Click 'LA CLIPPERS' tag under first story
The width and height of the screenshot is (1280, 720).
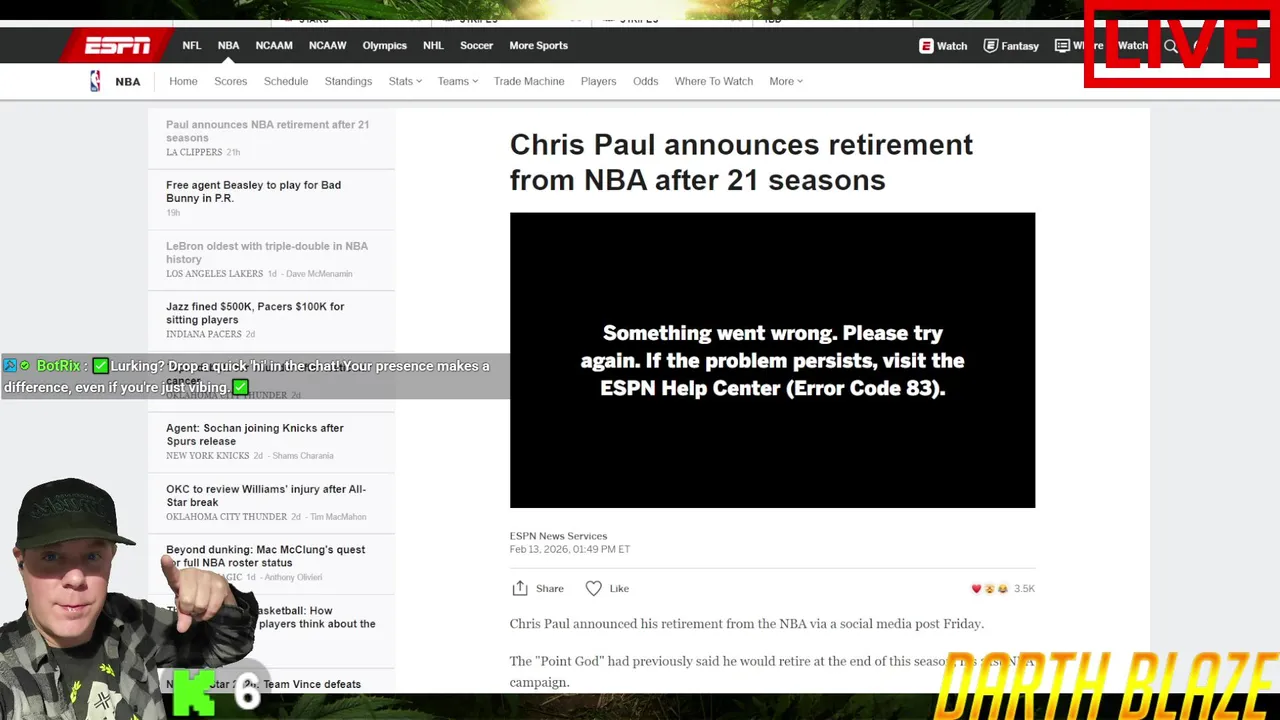[194, 152]
